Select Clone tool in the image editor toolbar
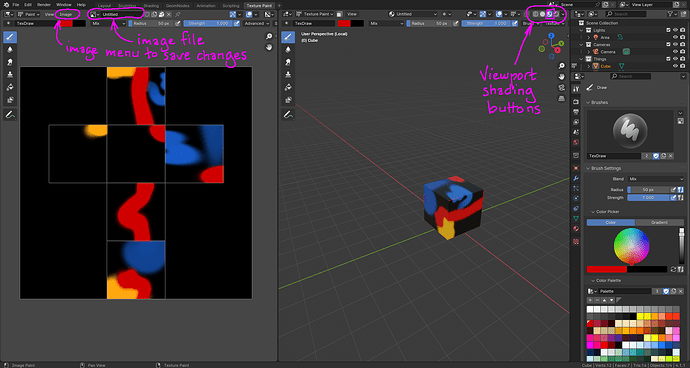 (10, 75)
